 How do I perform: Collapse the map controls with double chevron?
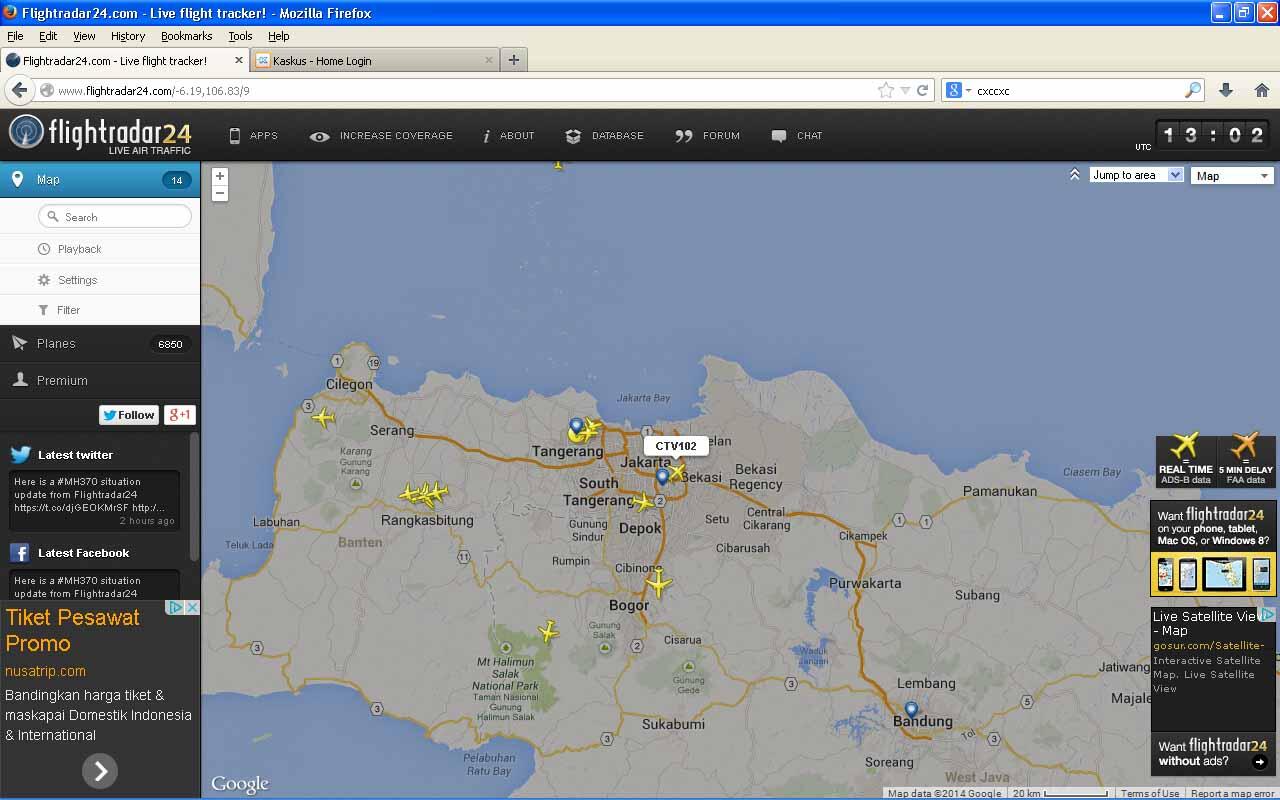tap(1074, 174)
